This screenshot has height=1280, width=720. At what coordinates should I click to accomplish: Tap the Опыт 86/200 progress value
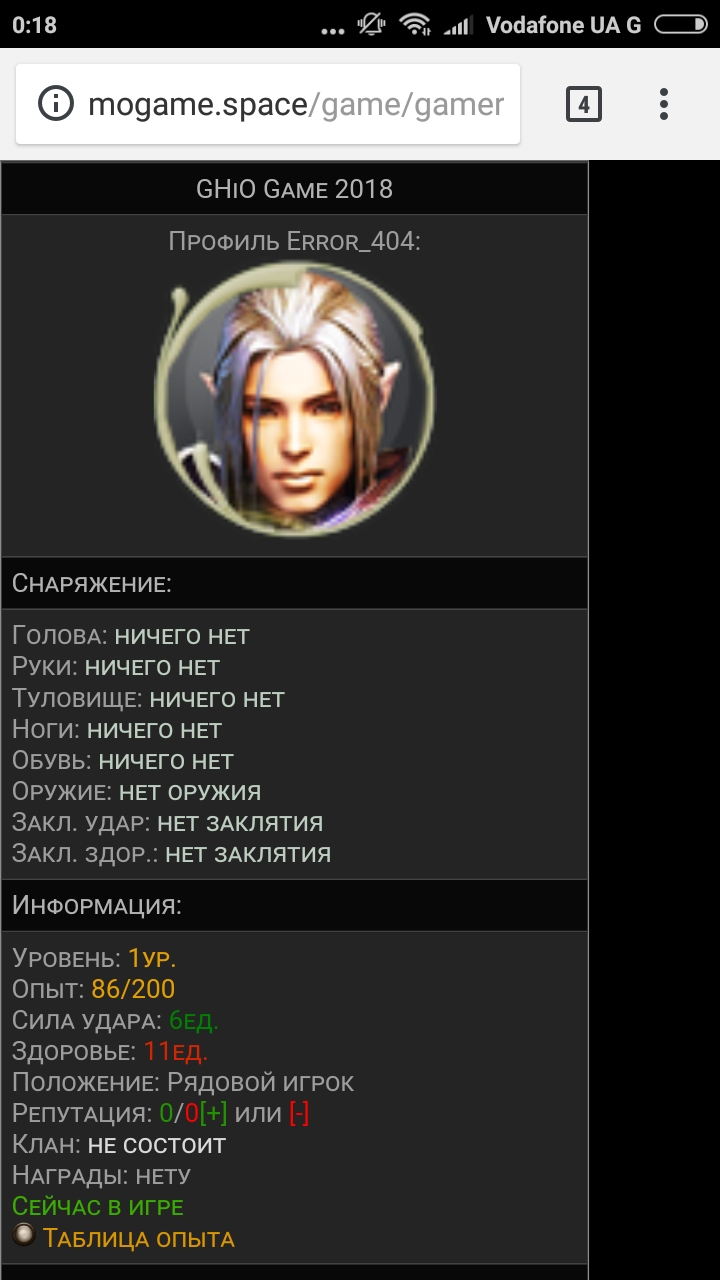(x=133, y=990)
